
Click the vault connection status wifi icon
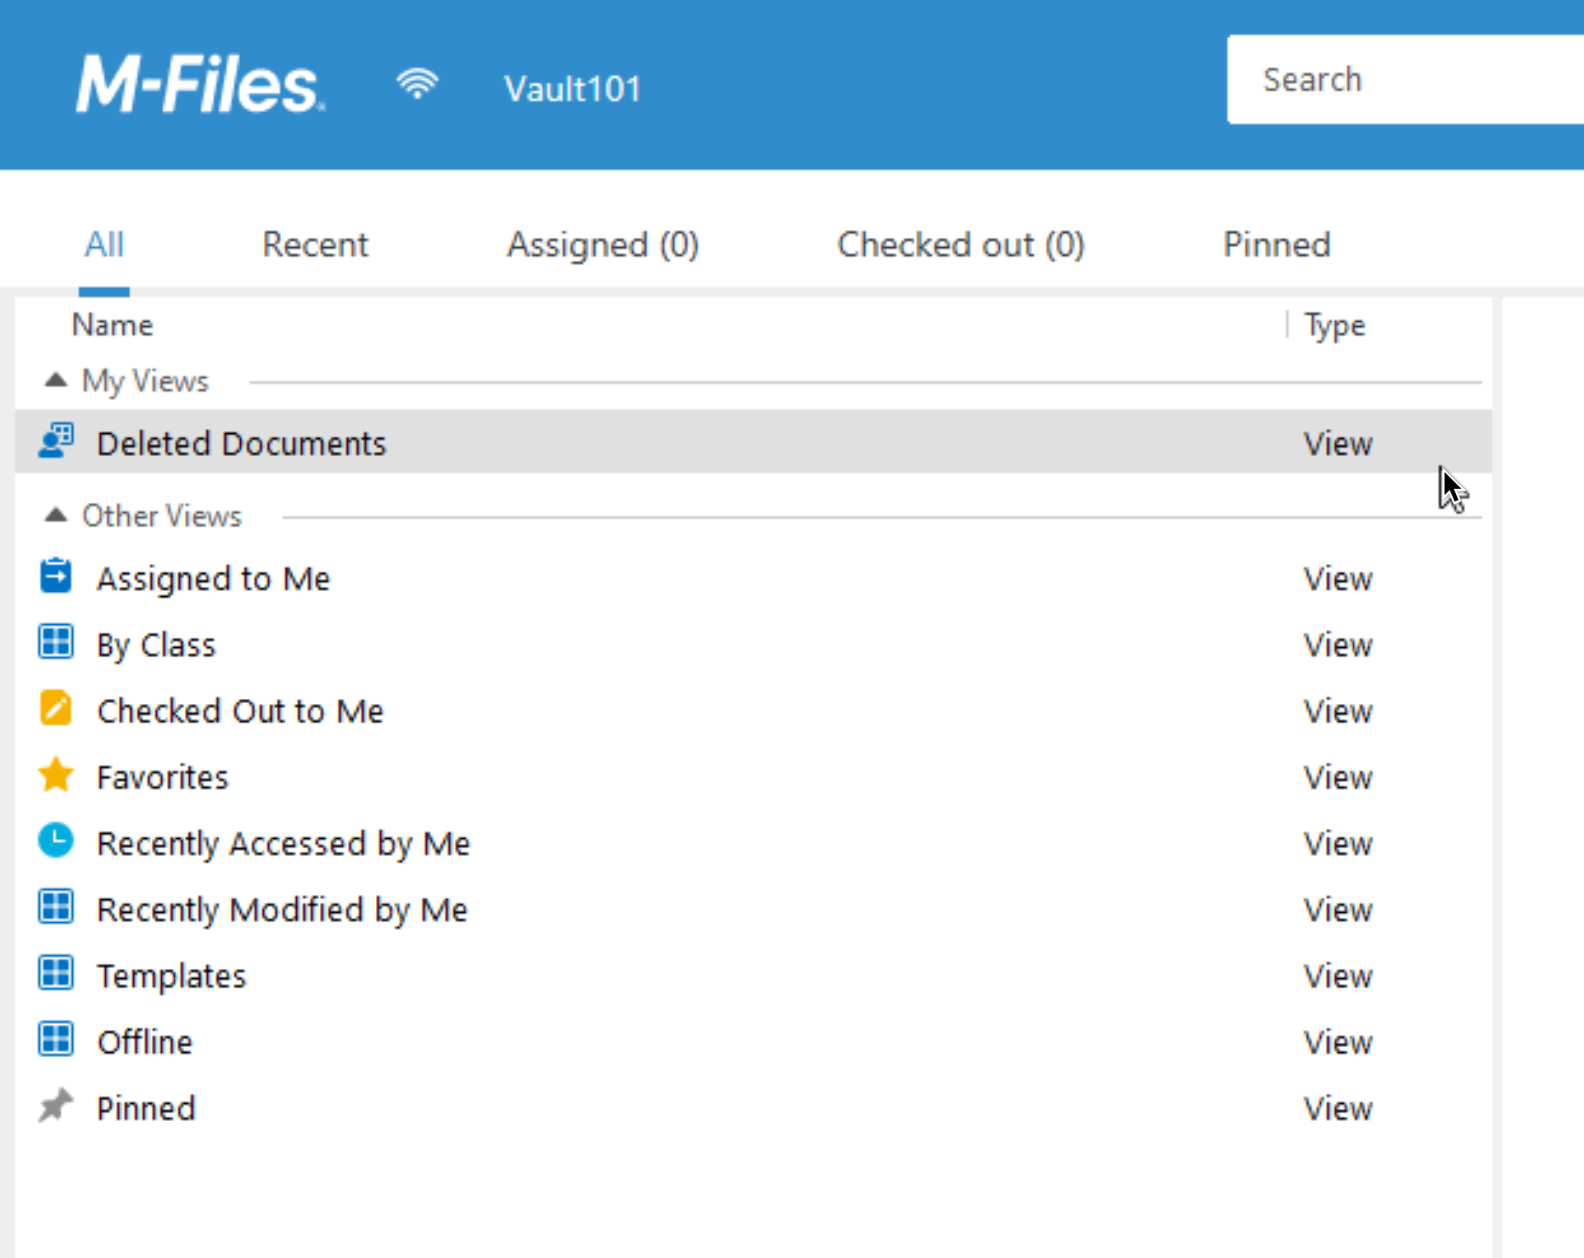[x=417, y=84]
